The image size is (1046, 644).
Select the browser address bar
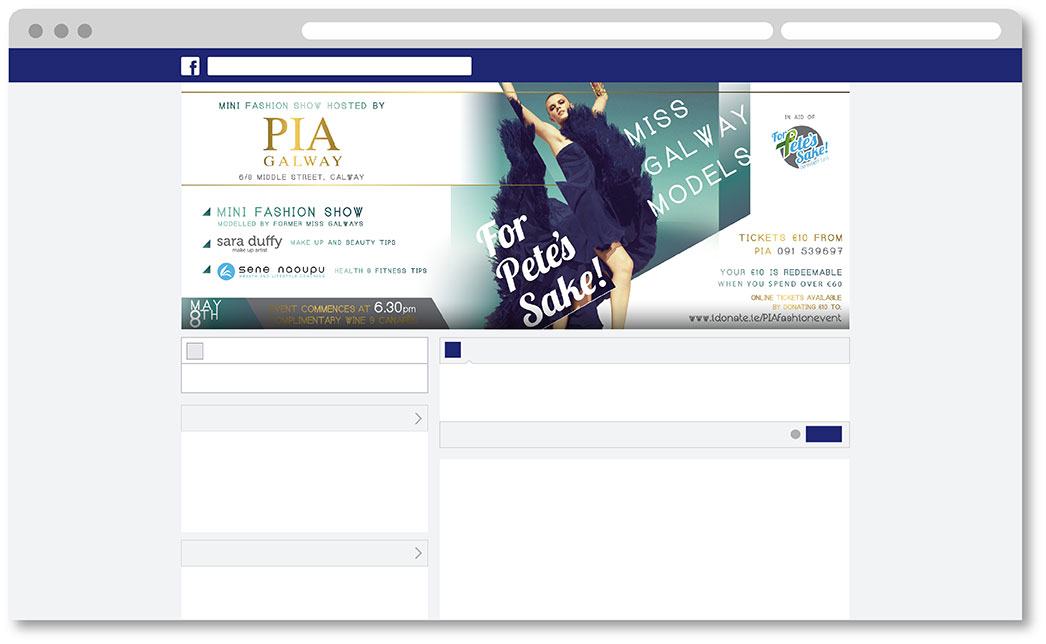(537, 31)
